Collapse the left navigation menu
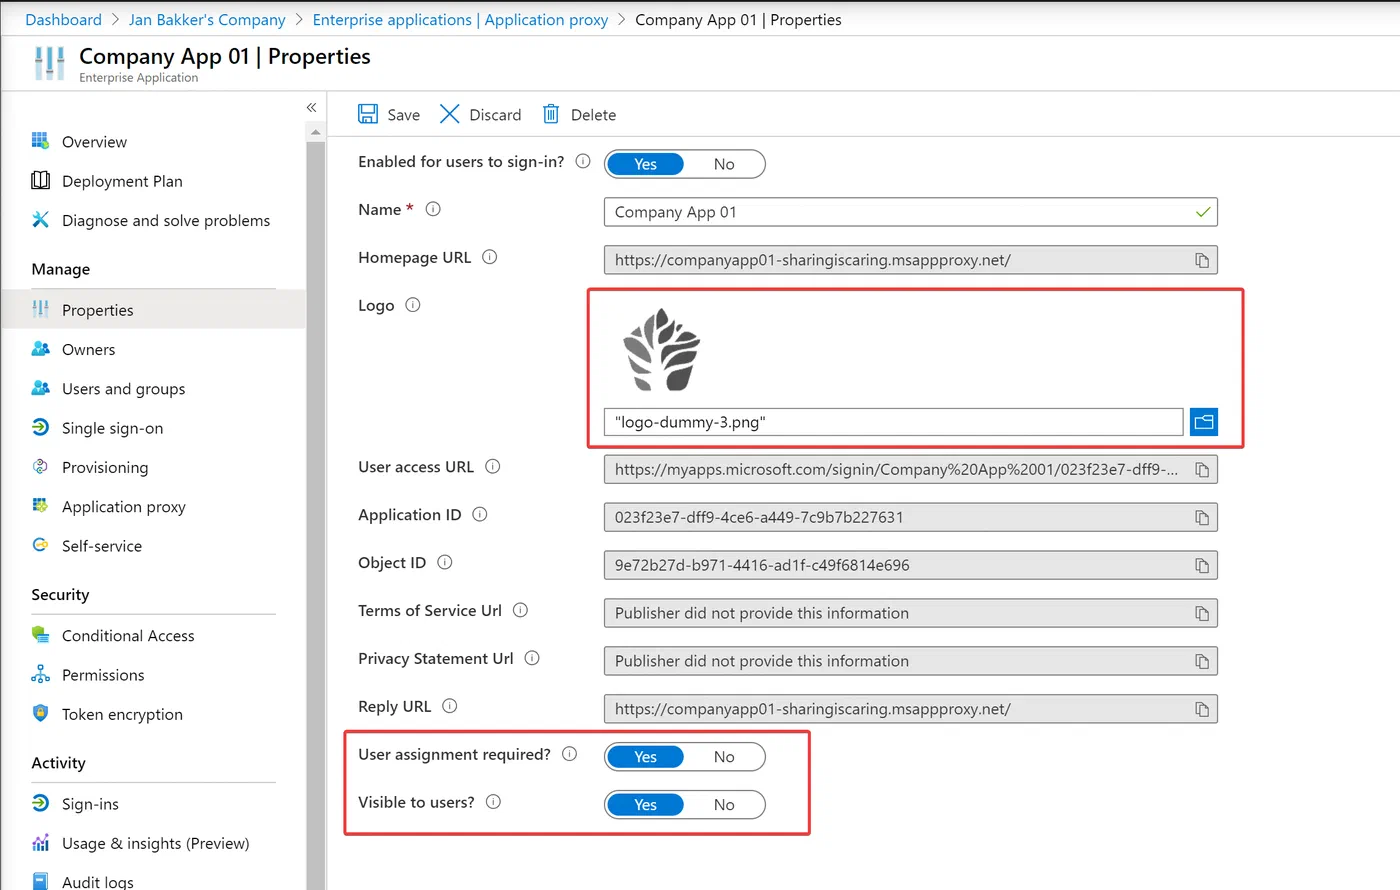This screenshot has width=1400, height=890. coord(311,107)
